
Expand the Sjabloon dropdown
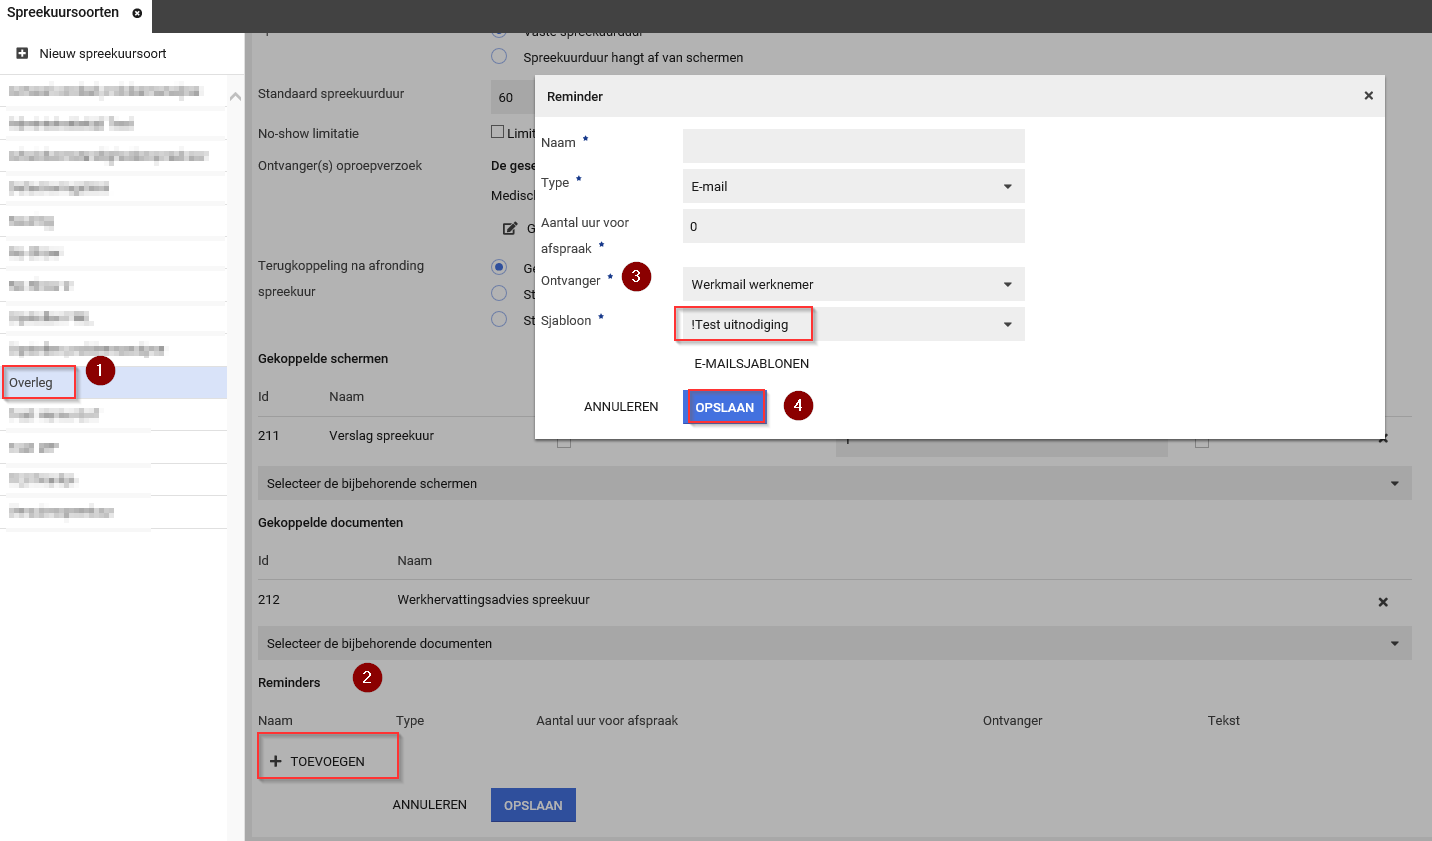[x=1007, y=325]
